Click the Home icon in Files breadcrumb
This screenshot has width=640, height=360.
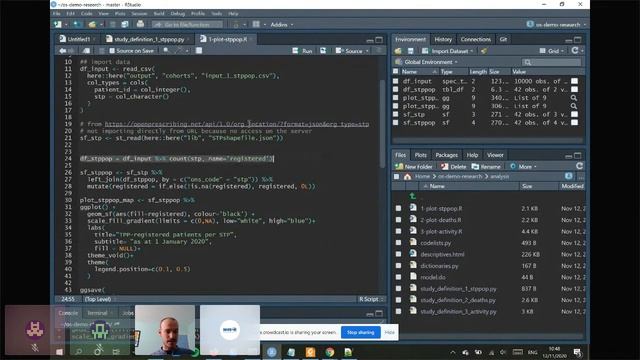407,176
